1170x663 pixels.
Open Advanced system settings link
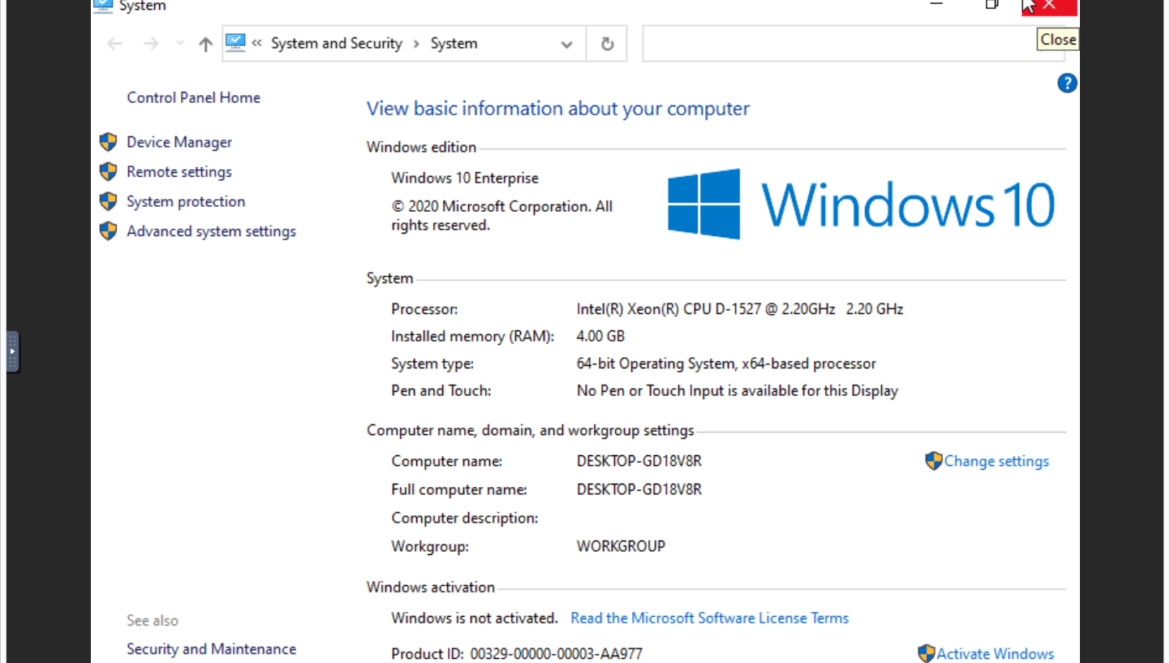(211, 231)
